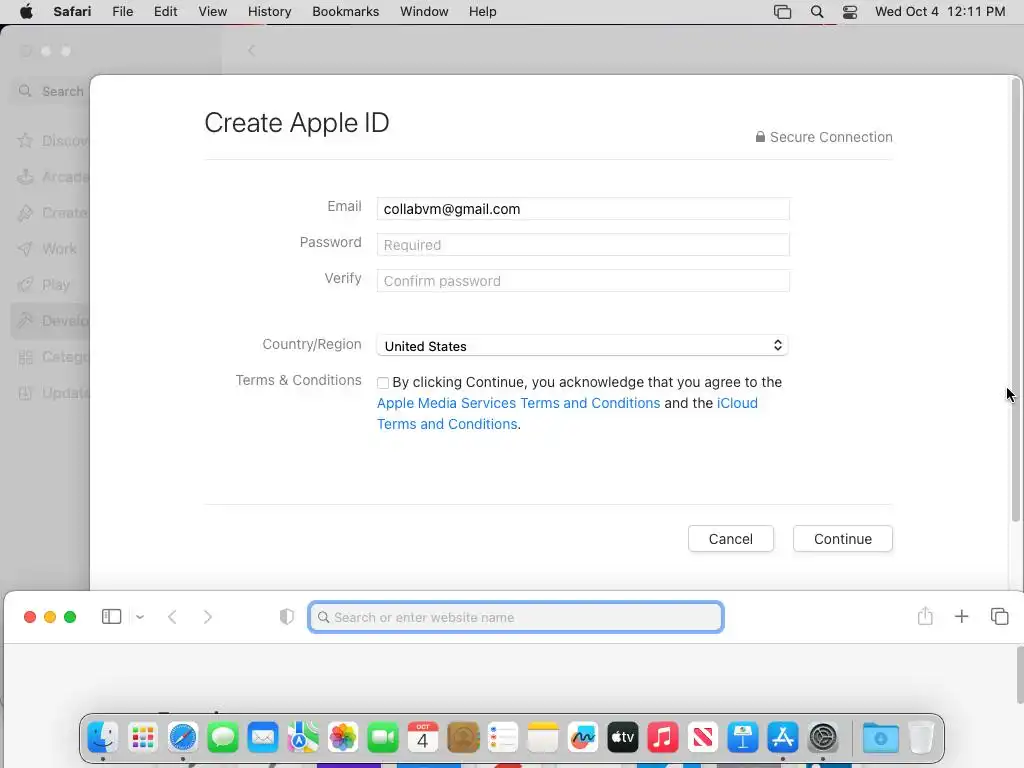Agree to Terms & Conditions checkbox
Image resolution: width=1024 pixels, height=768 pixels.
pos(383,383)
